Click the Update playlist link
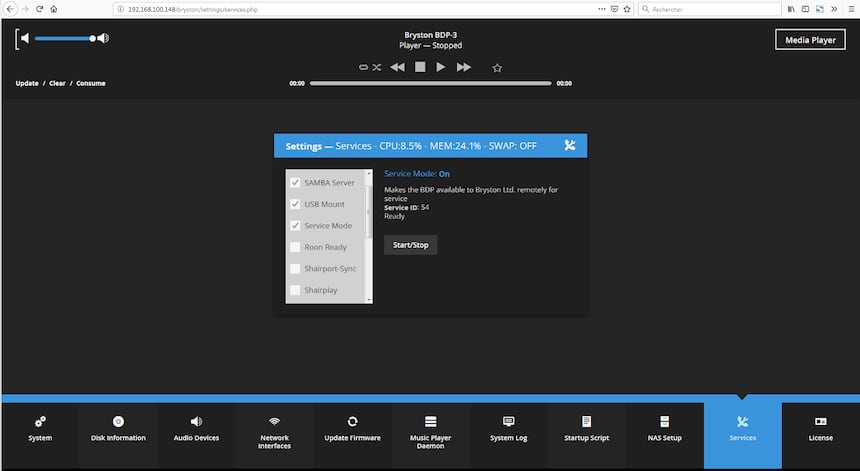The height and width of the screenshot is (471, 860). tap(27, 83)
